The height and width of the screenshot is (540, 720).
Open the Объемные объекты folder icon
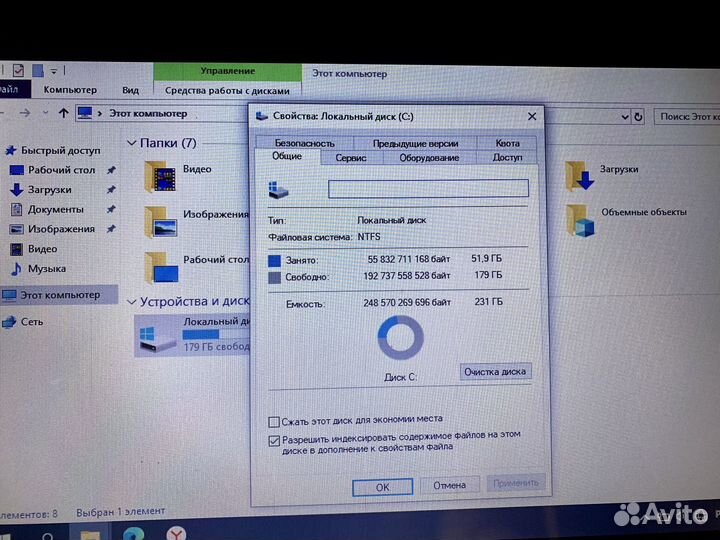[x=580, y=221]
